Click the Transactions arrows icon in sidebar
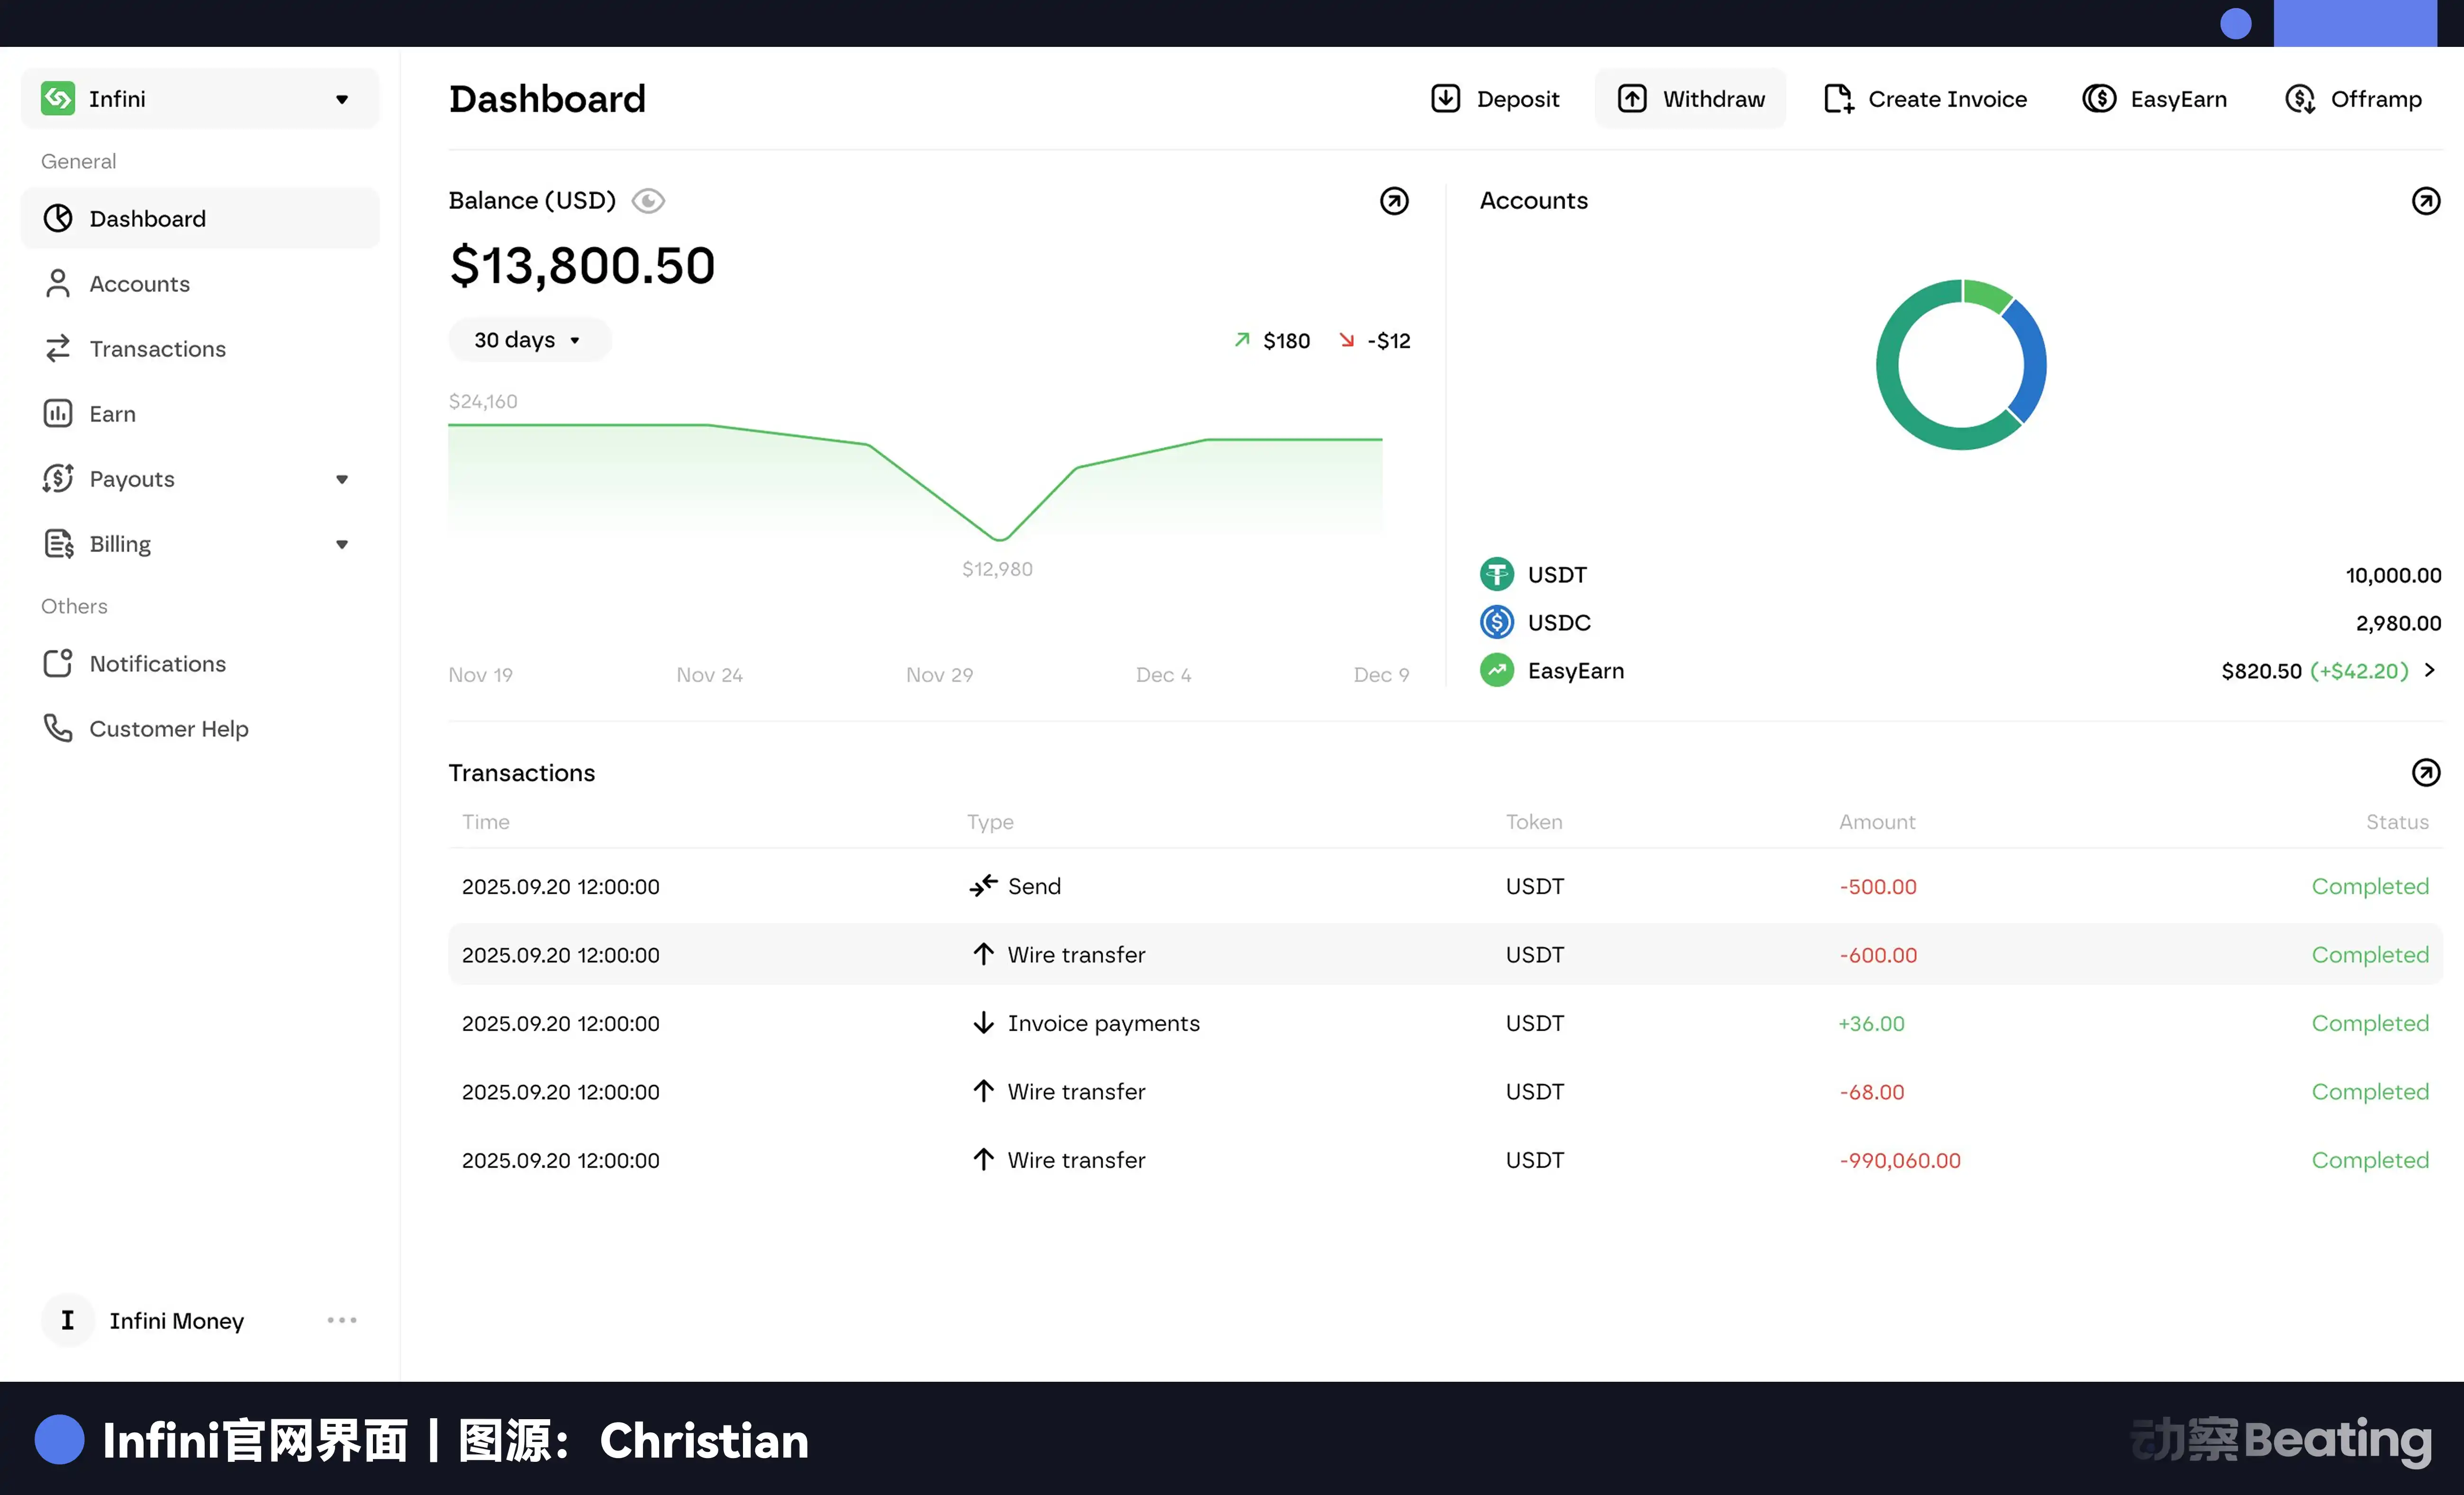Screen dimensions: 2464x1495 click(57, 348)
